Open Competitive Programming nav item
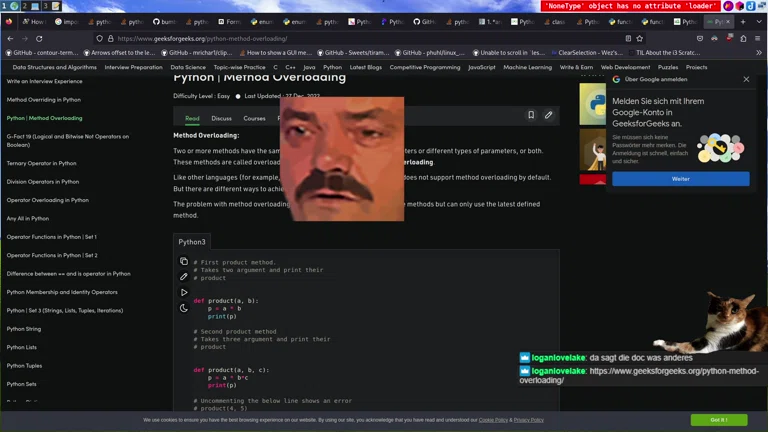Screen dimensions: 768x432 point(425,67)
